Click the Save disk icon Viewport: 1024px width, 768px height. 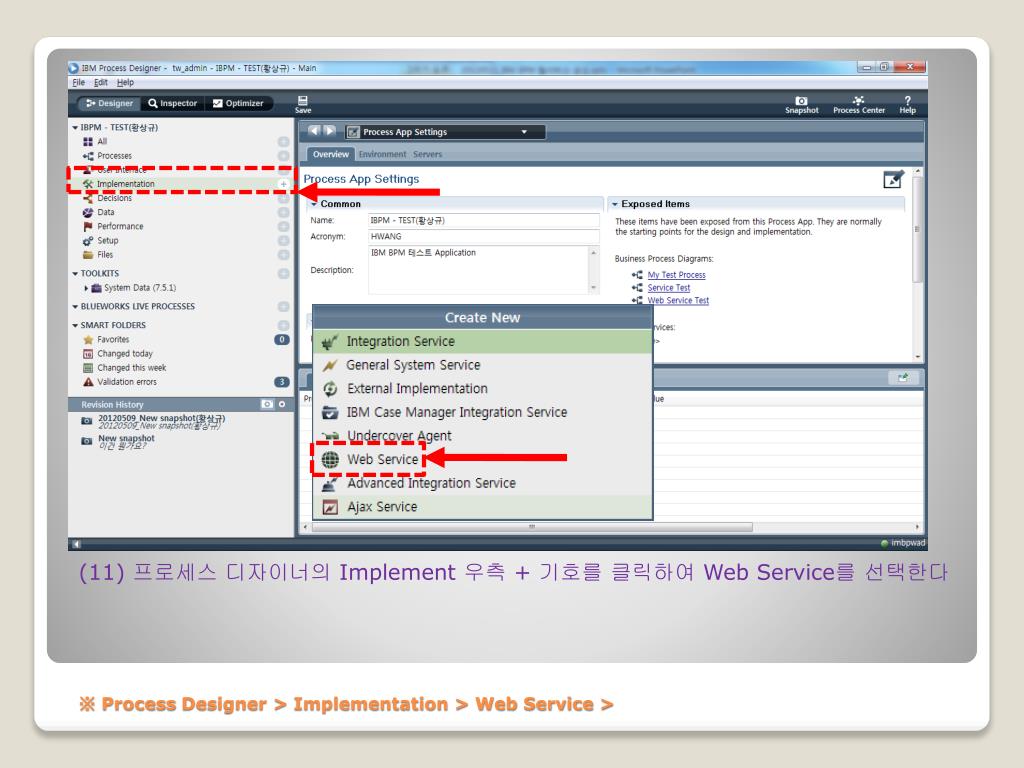(302, 100)
